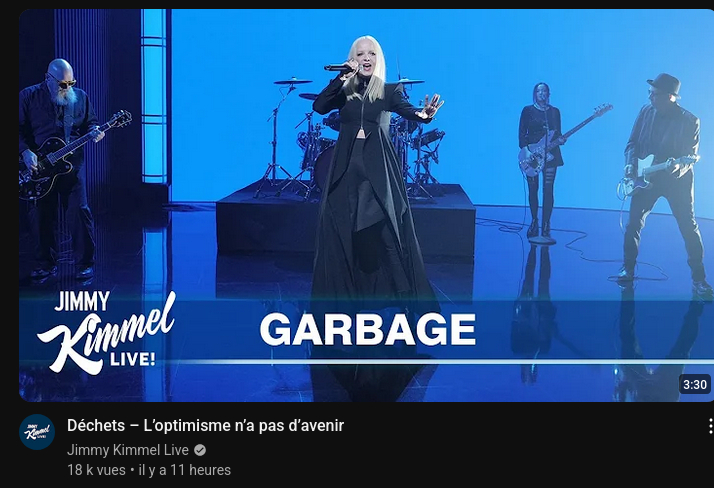The width and height of the screenshot is (714, 488).
Task: Open the three-dot more actions menu
Action: 710,427
